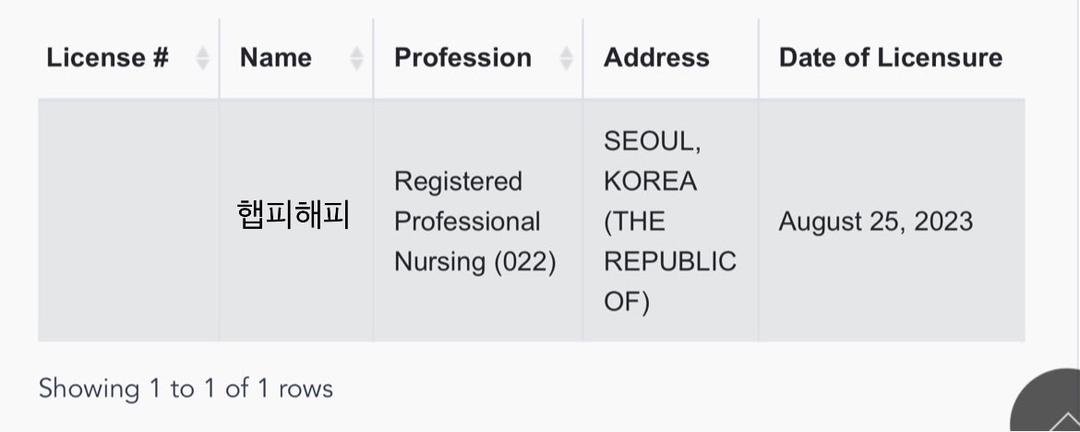Click the word Registered in profession cell
The image size is (1080, 432).
click(x=458, y=182)
